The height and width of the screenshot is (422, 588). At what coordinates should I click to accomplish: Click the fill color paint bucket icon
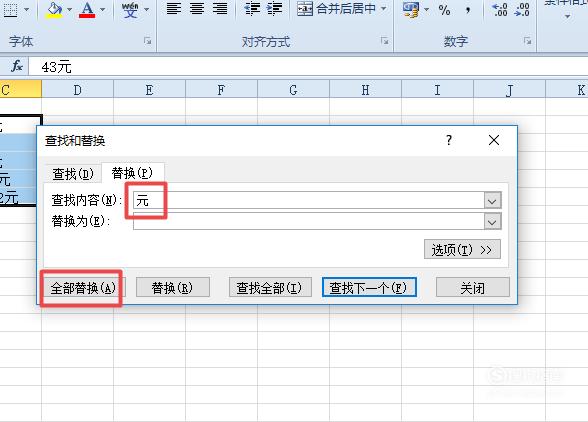(55, 9)
